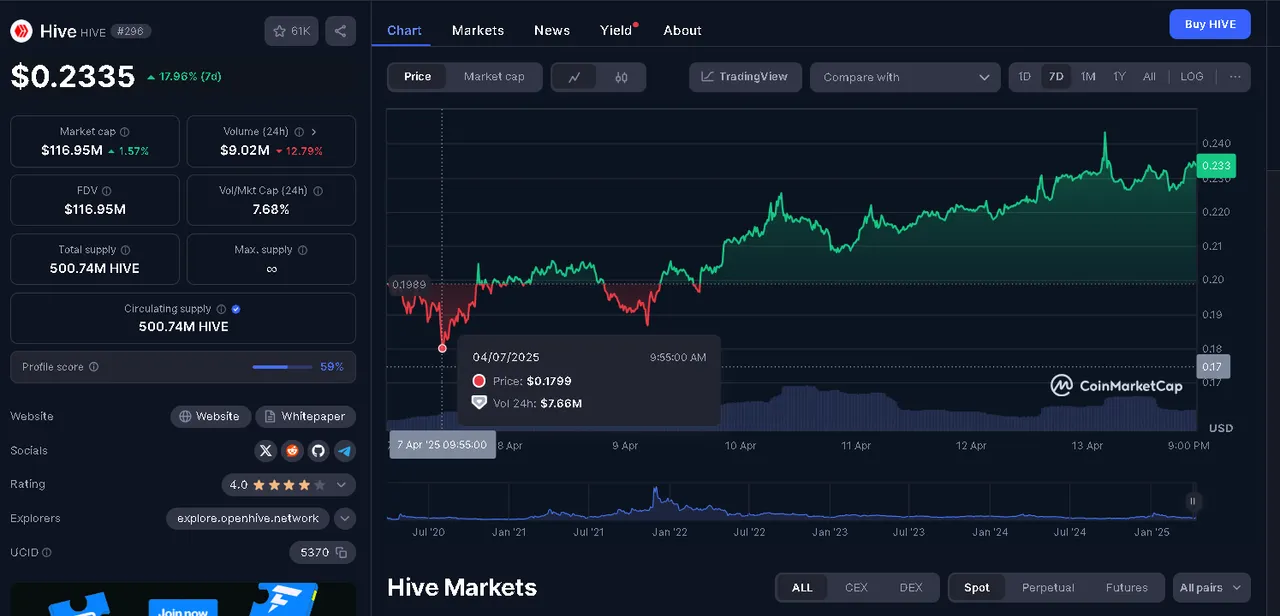Open FDV info tooltip icon
This screenshot has height=616, width=1280.
(107, 190)
